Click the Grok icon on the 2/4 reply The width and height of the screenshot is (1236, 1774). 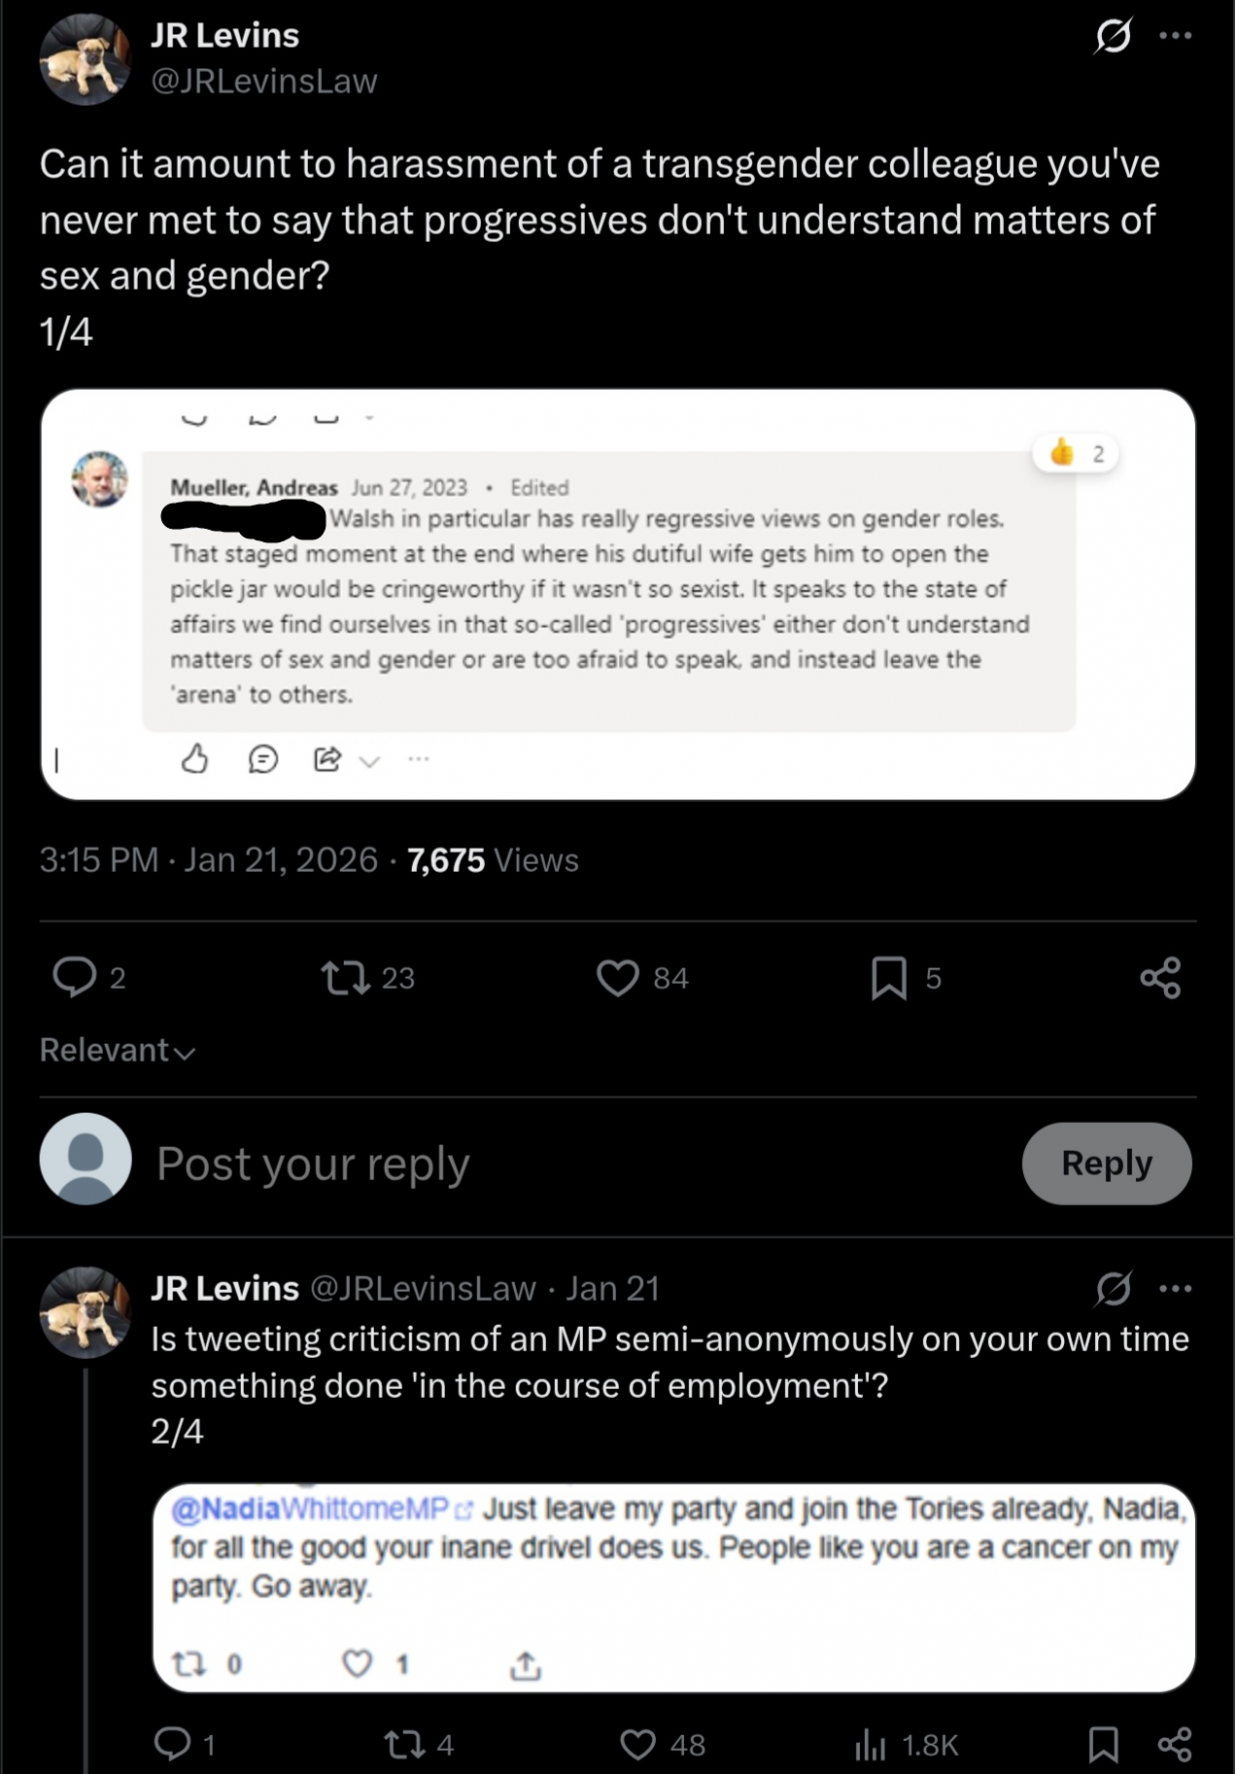(x=1113, y=1288)
